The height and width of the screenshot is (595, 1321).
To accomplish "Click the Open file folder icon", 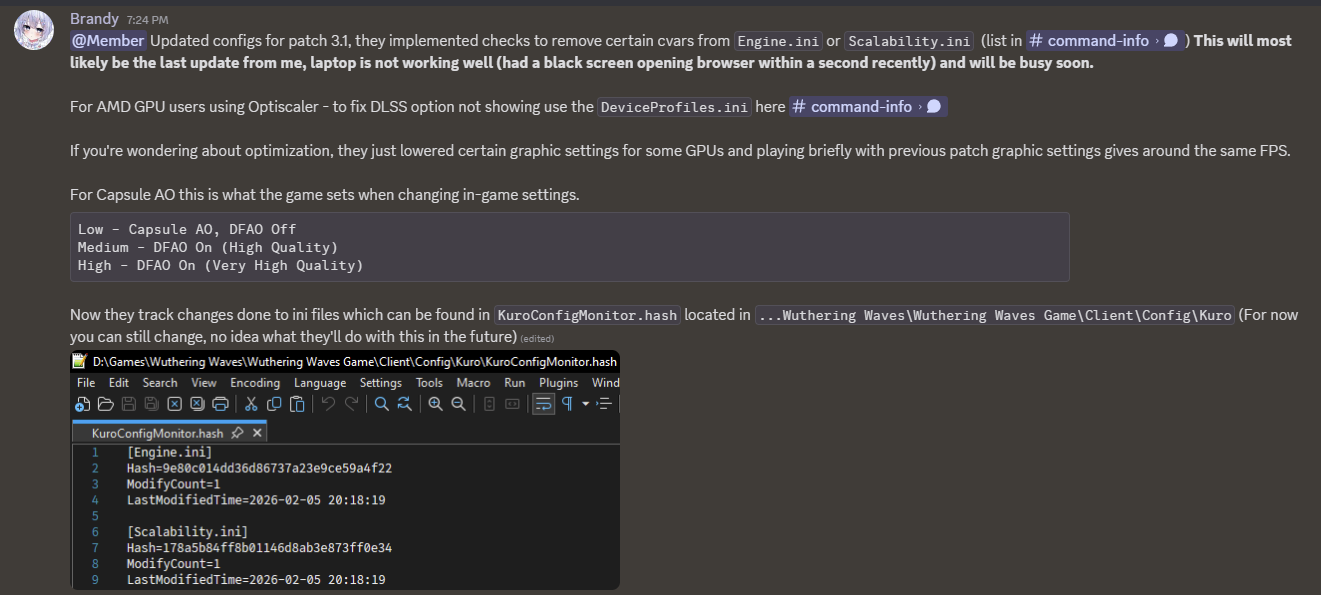I will point(105,404).
